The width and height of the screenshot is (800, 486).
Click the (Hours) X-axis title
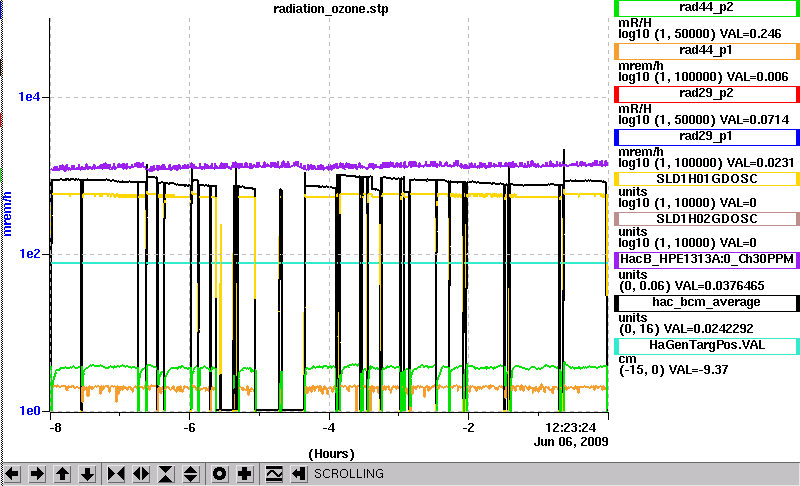(331, 454)
